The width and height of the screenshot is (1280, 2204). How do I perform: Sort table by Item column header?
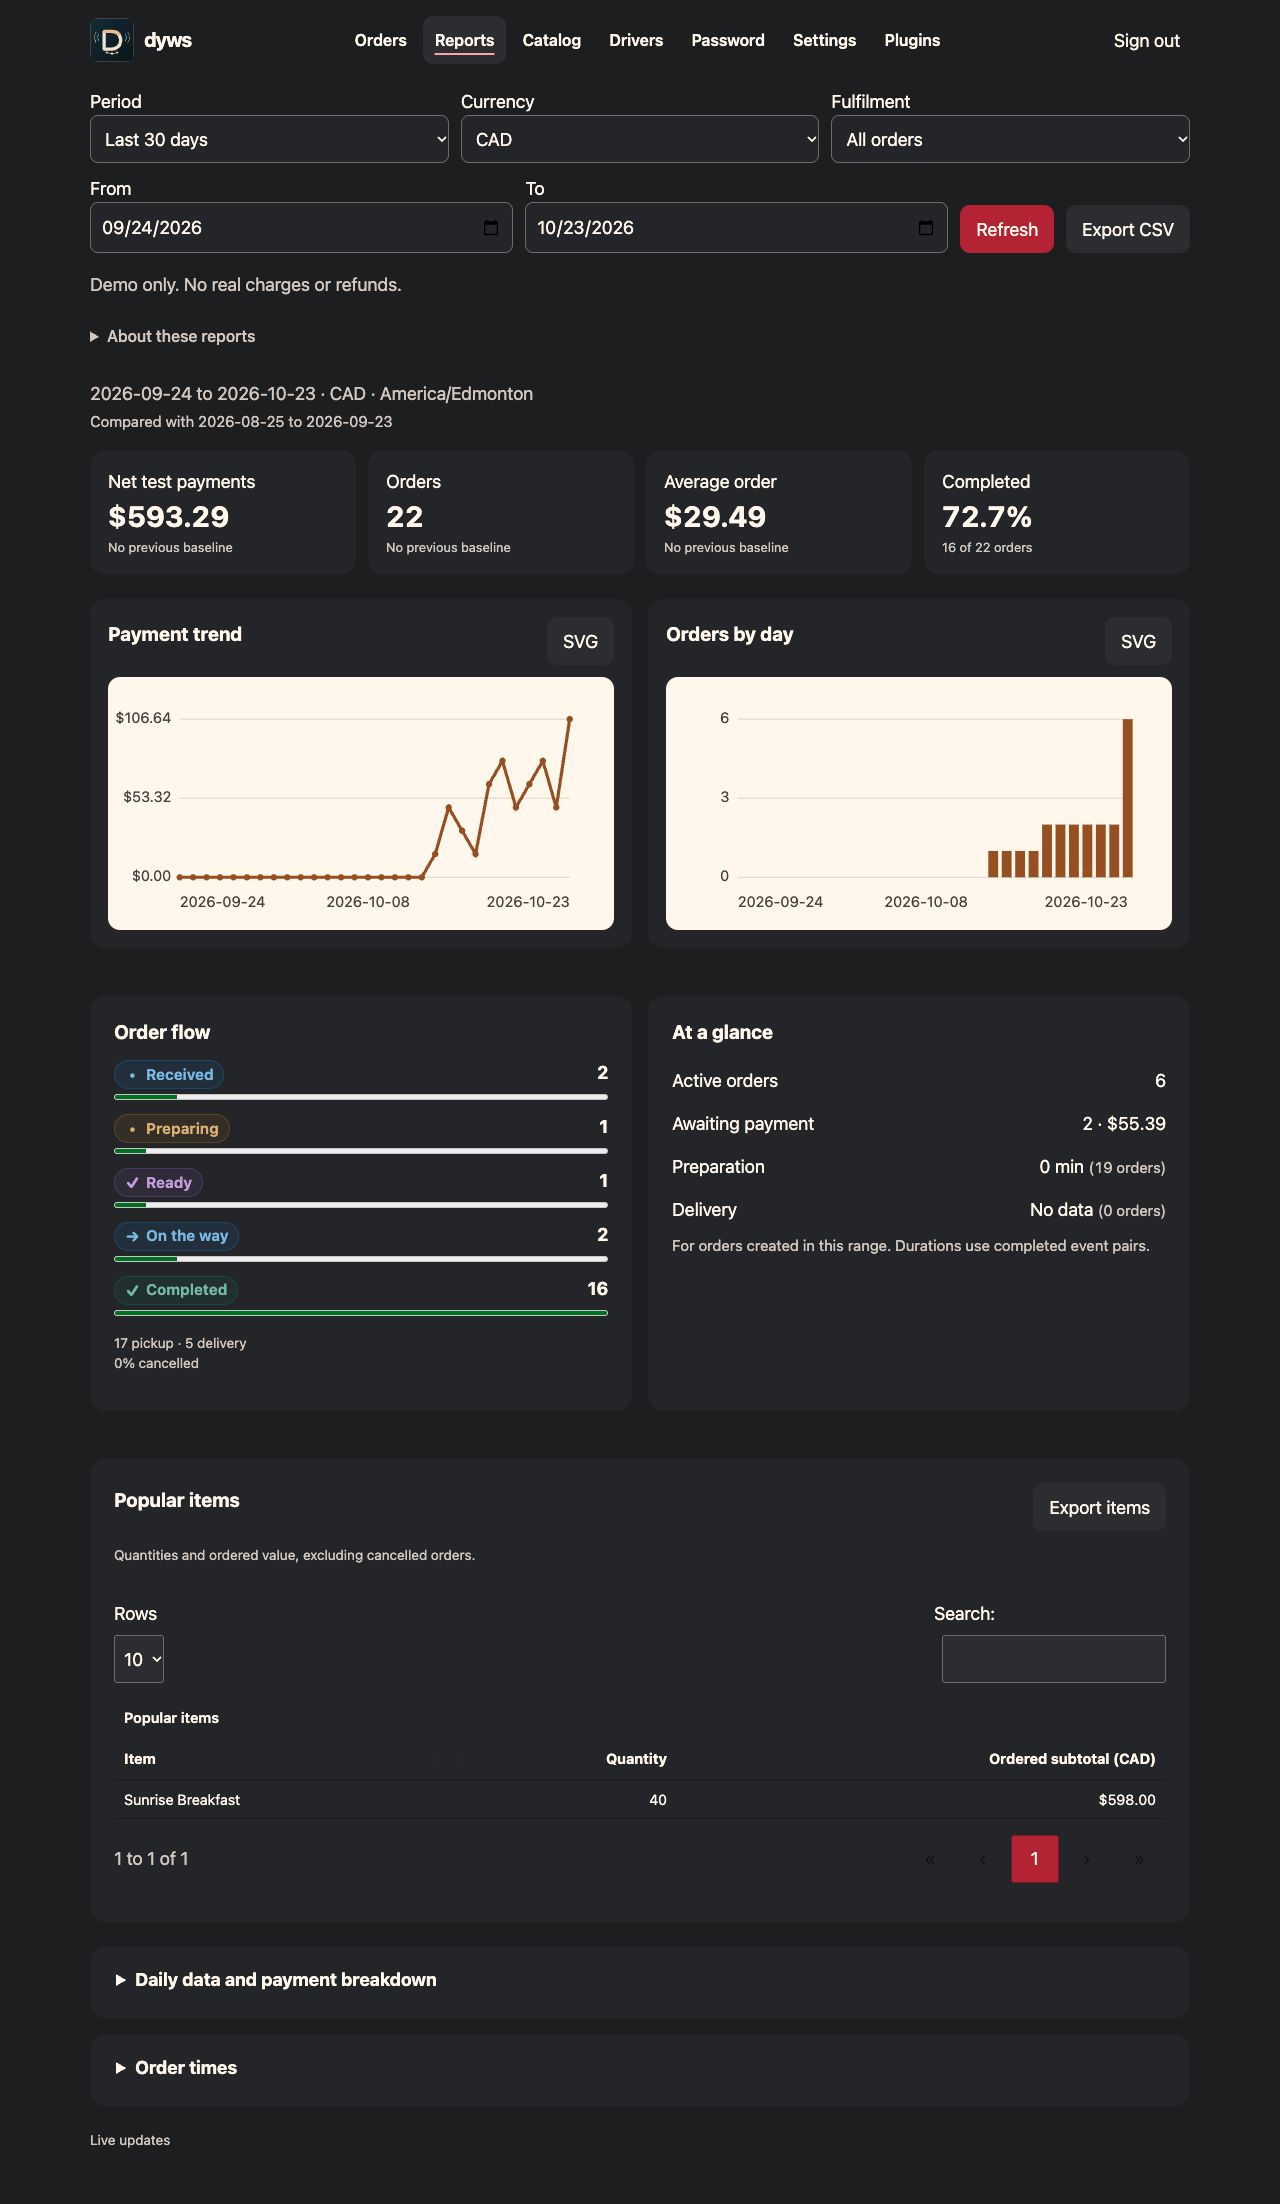click(x=140, y=1759)
